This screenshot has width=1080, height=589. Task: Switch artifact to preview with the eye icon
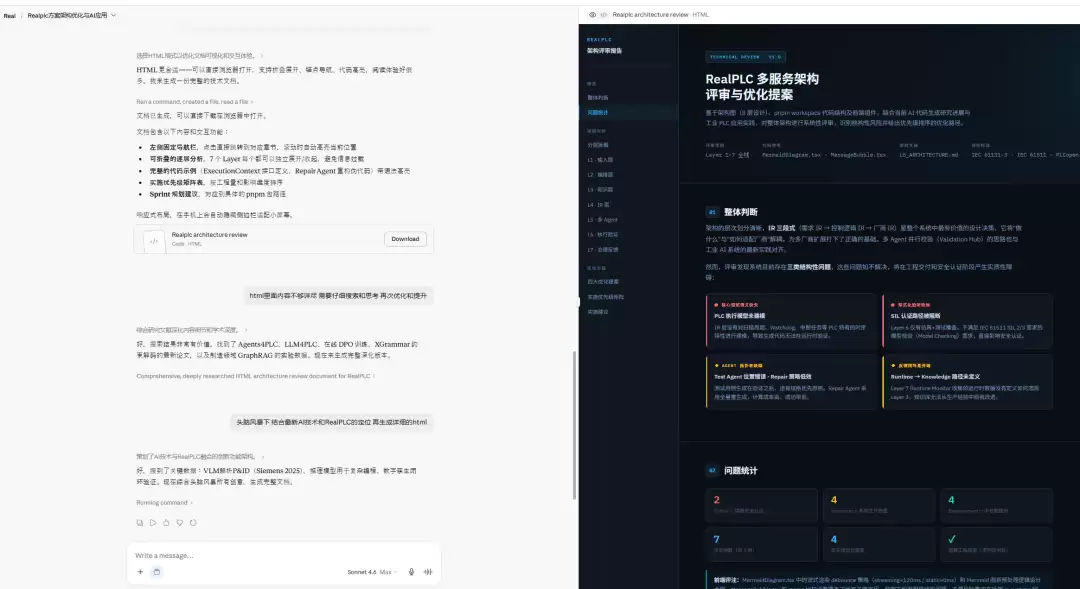592,14
